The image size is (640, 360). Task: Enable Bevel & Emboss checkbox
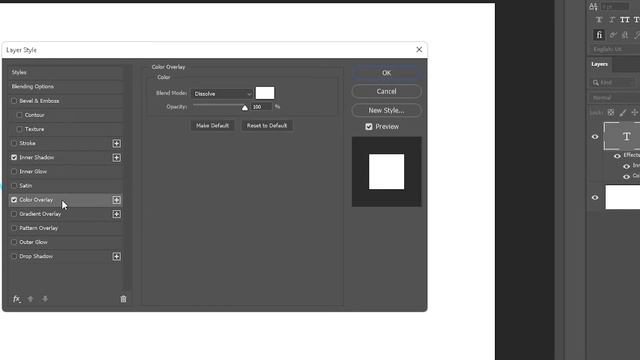[14, 101]
